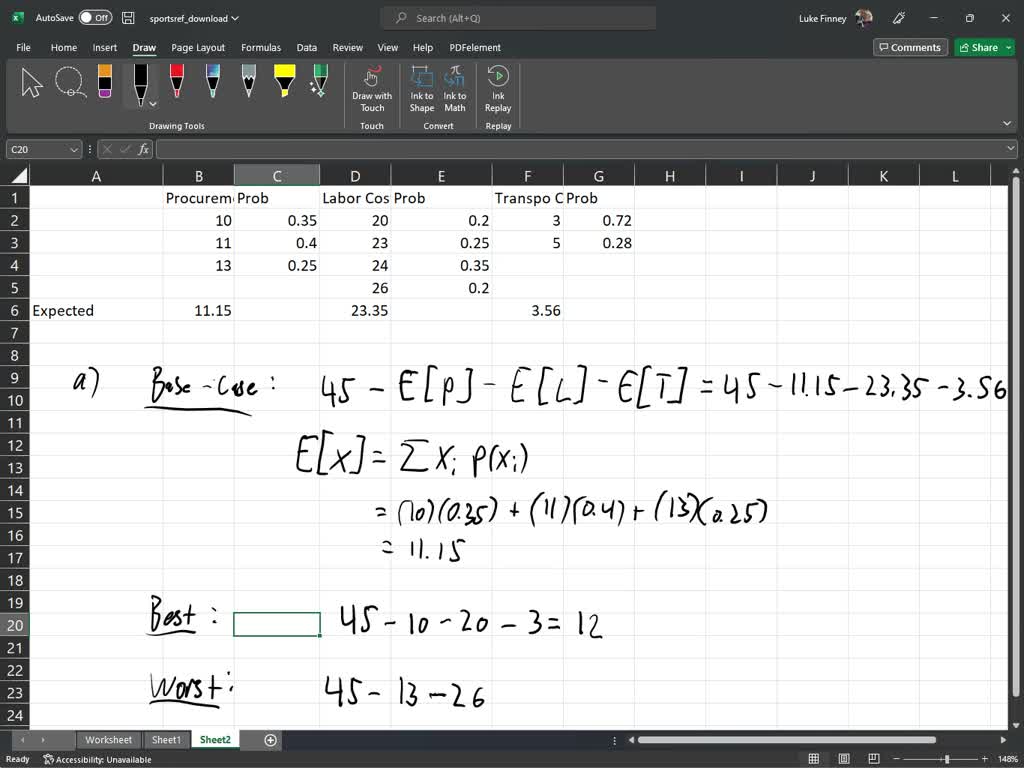This screenshot has height=768, width=1024.
Task: Open the Name Box dropdown
Action: point(74,149)
